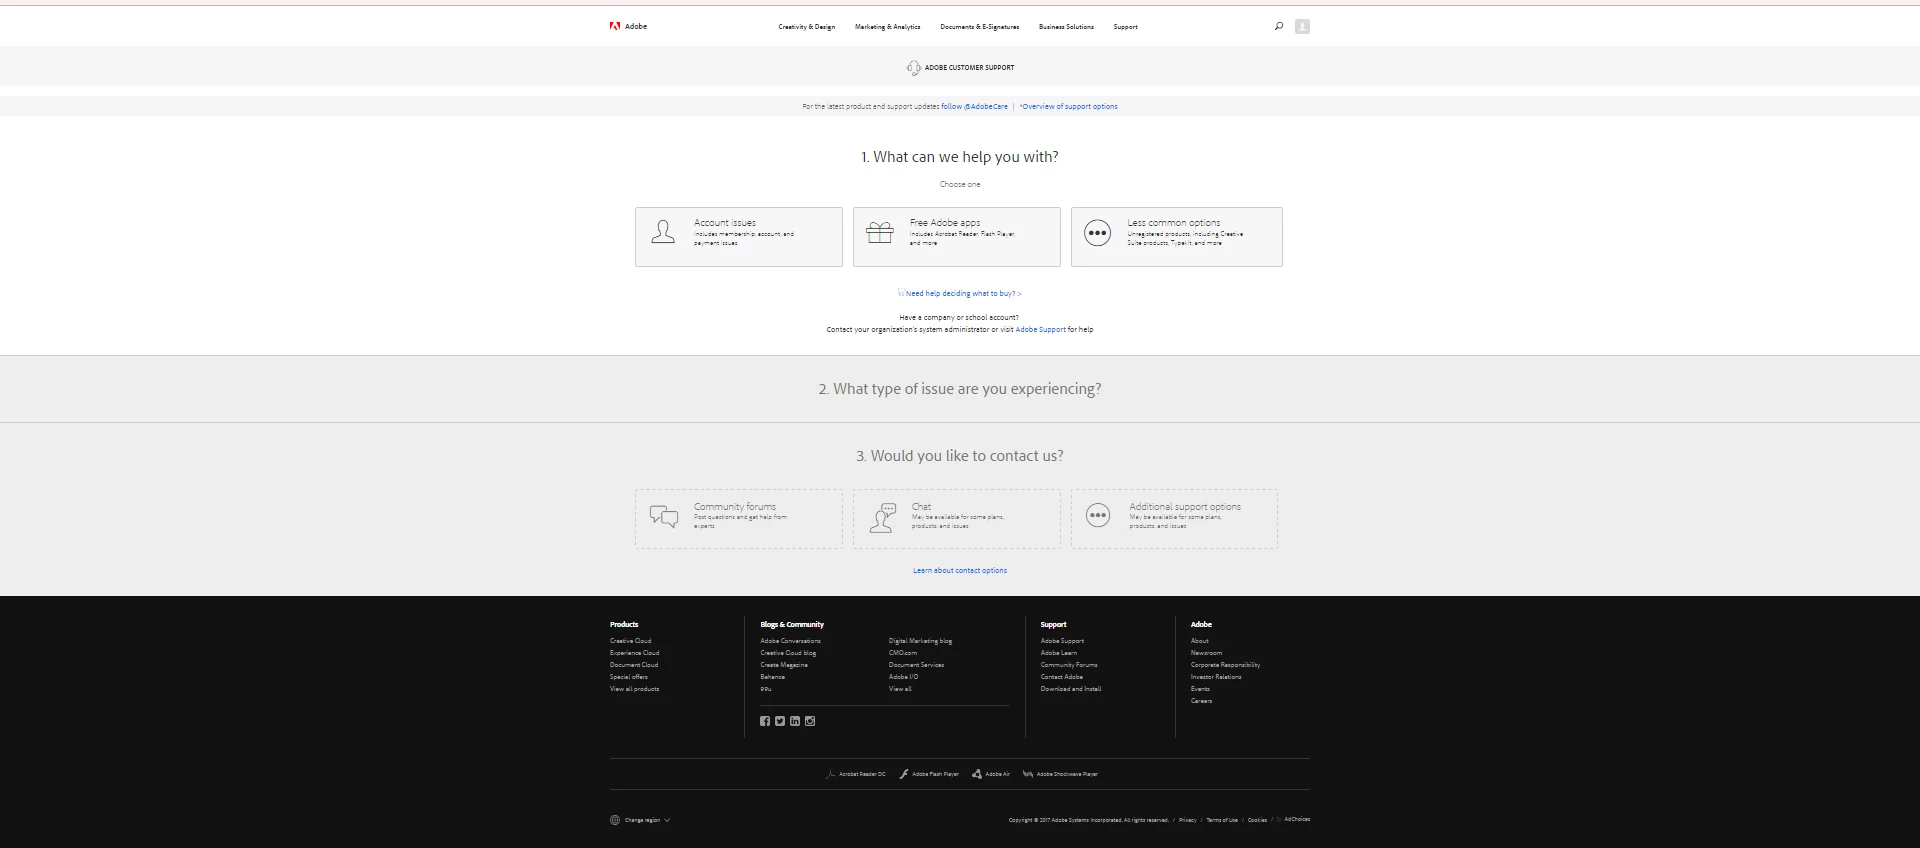Screen dimensions: 1920x848
Task: Open Cookies link in footer
Action: tap(1257, 820)
